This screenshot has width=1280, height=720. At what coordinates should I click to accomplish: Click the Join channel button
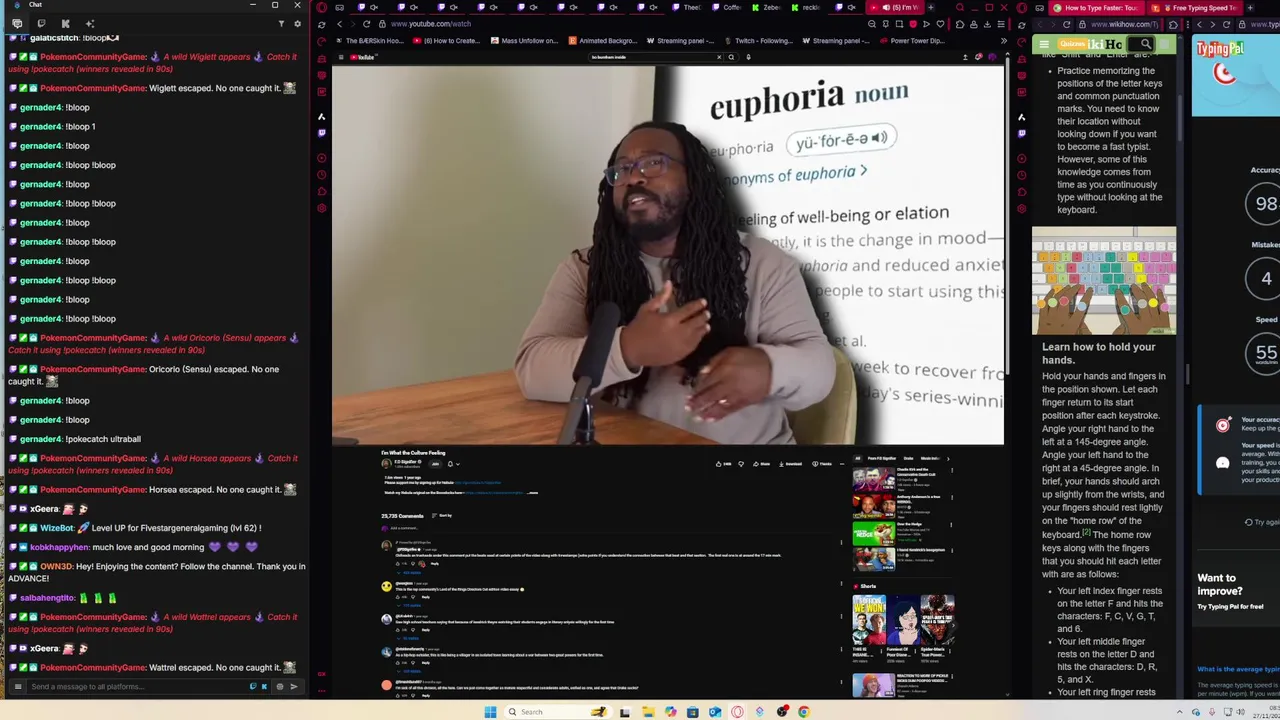435,464
